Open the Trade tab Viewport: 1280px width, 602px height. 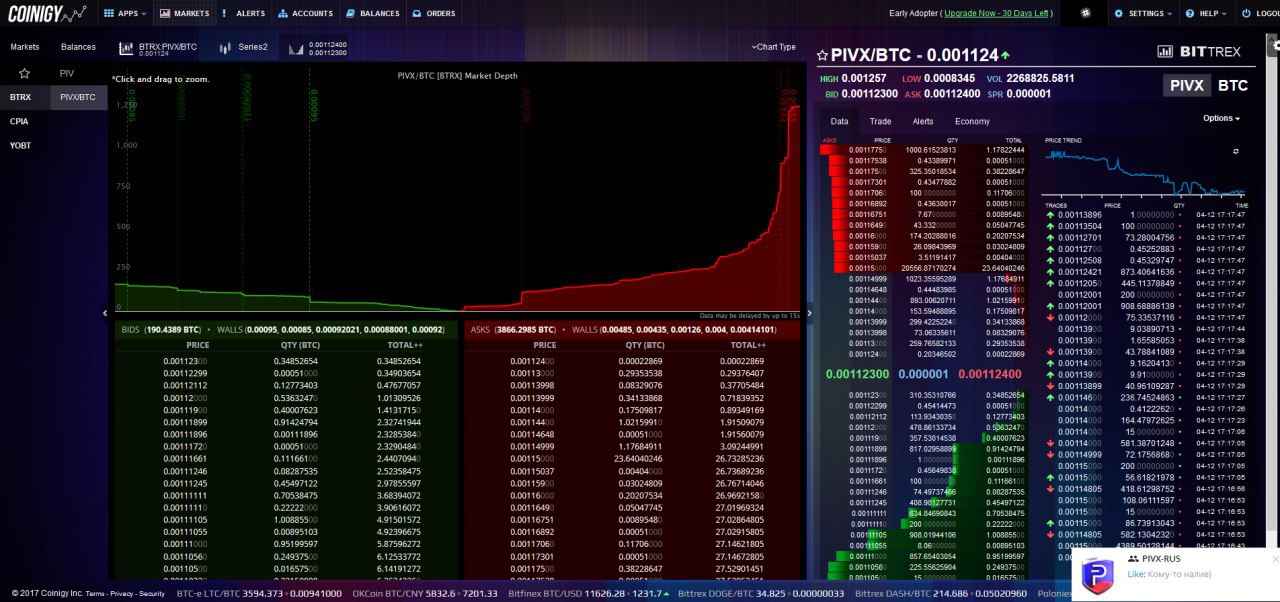[880, 121]
